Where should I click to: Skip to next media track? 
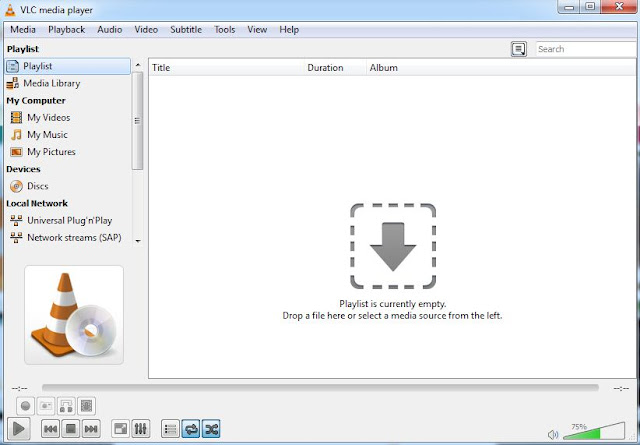[x=91, y=429]
